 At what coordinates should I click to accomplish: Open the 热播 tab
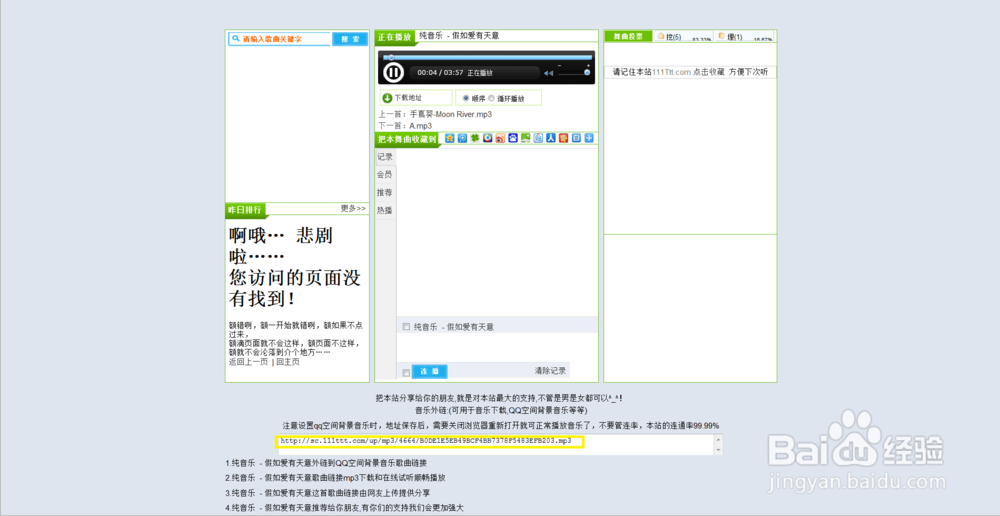(x=385, y=210)
